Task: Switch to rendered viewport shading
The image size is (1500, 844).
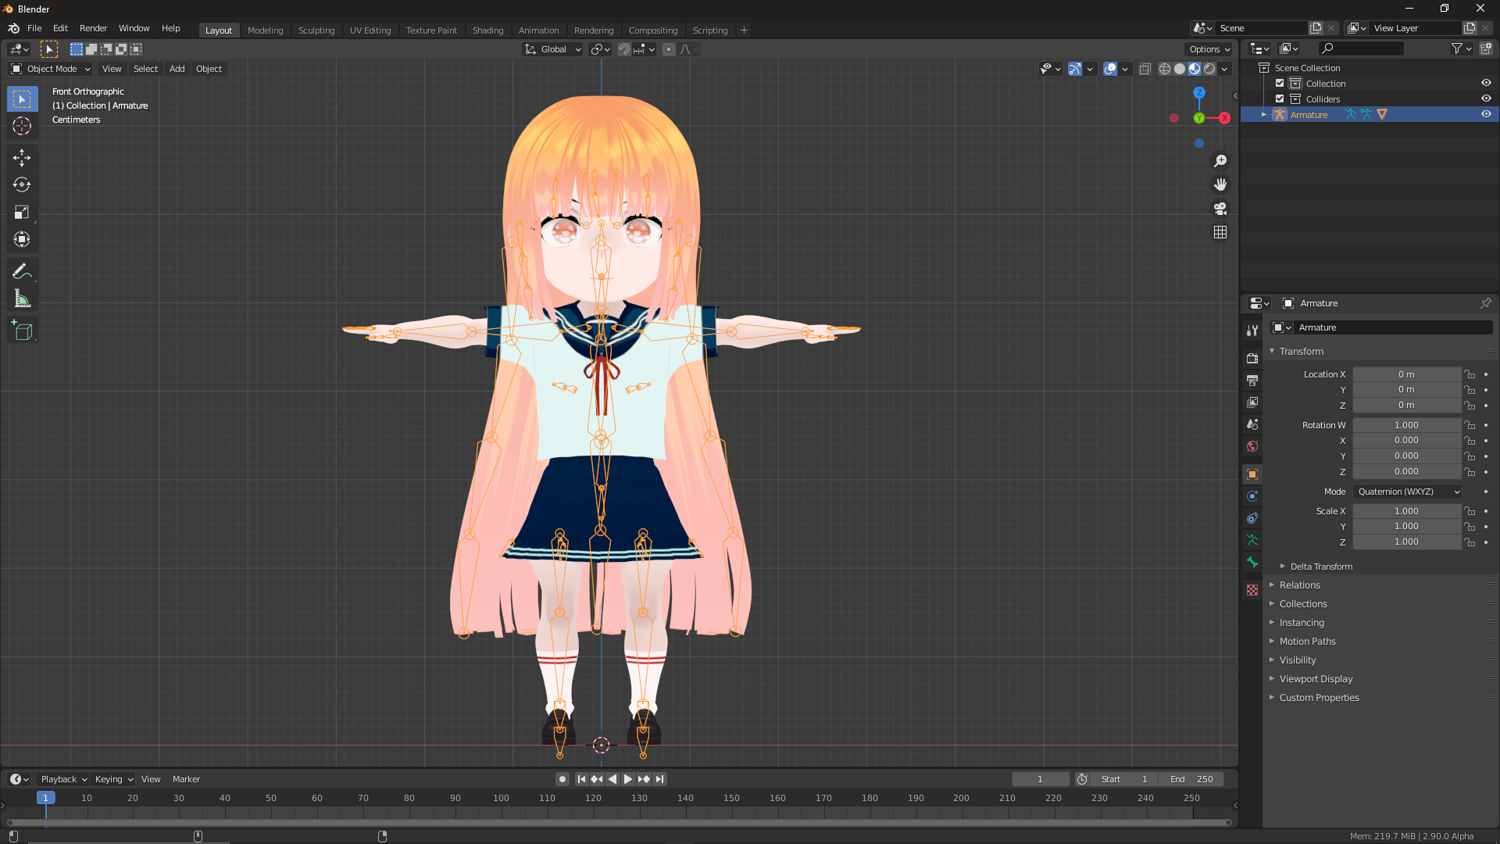Action: [1210, 69]
